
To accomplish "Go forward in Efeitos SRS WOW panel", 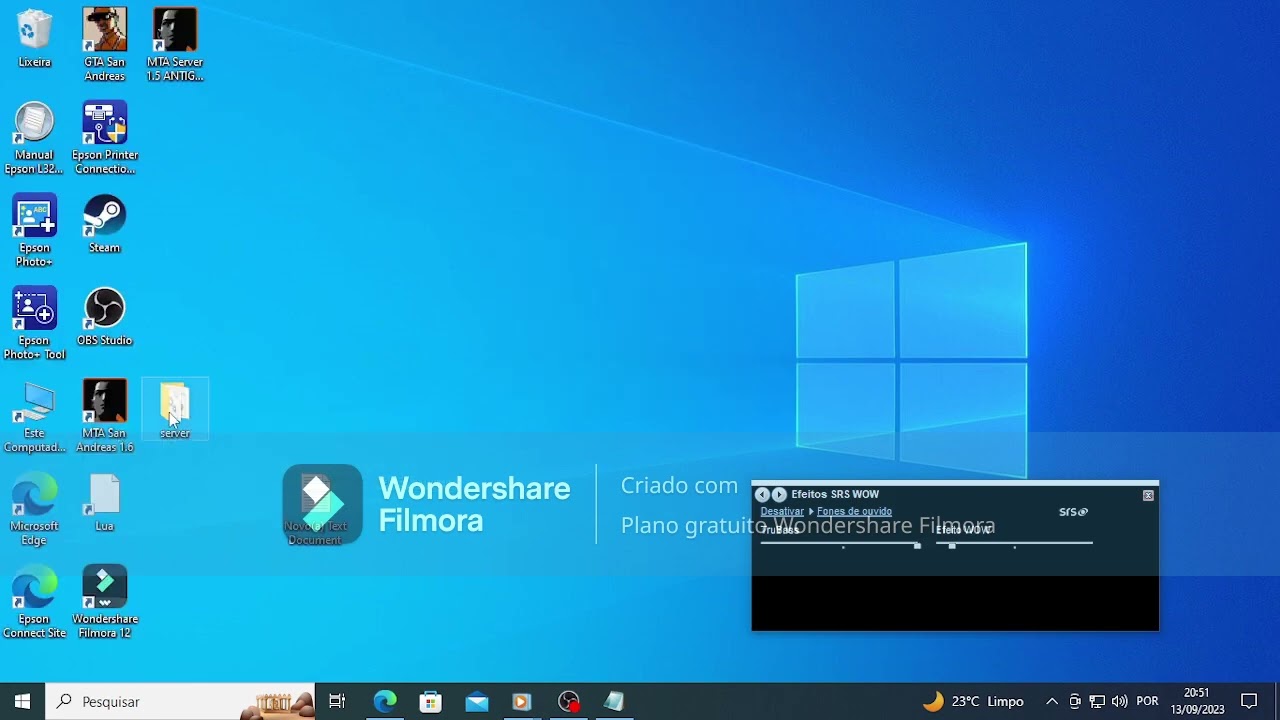I will 779,494.
